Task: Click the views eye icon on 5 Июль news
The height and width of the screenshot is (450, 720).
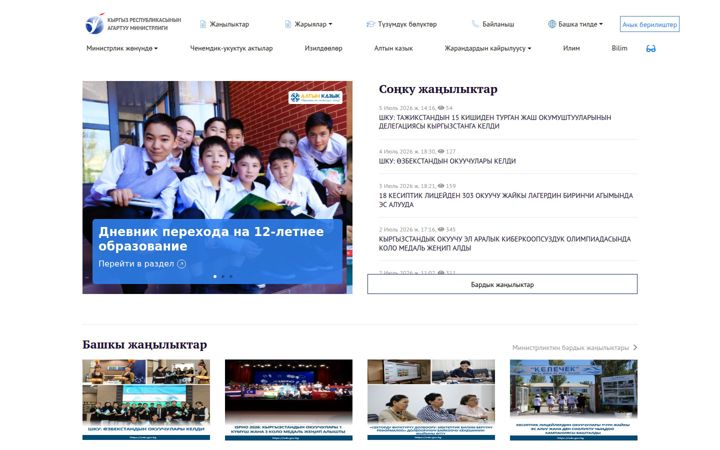Action: (x=441, y=108)
